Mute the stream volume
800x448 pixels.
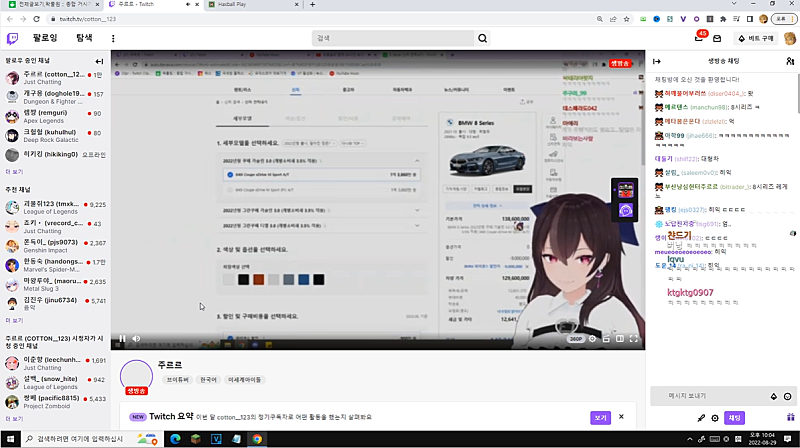pos(136,338)
